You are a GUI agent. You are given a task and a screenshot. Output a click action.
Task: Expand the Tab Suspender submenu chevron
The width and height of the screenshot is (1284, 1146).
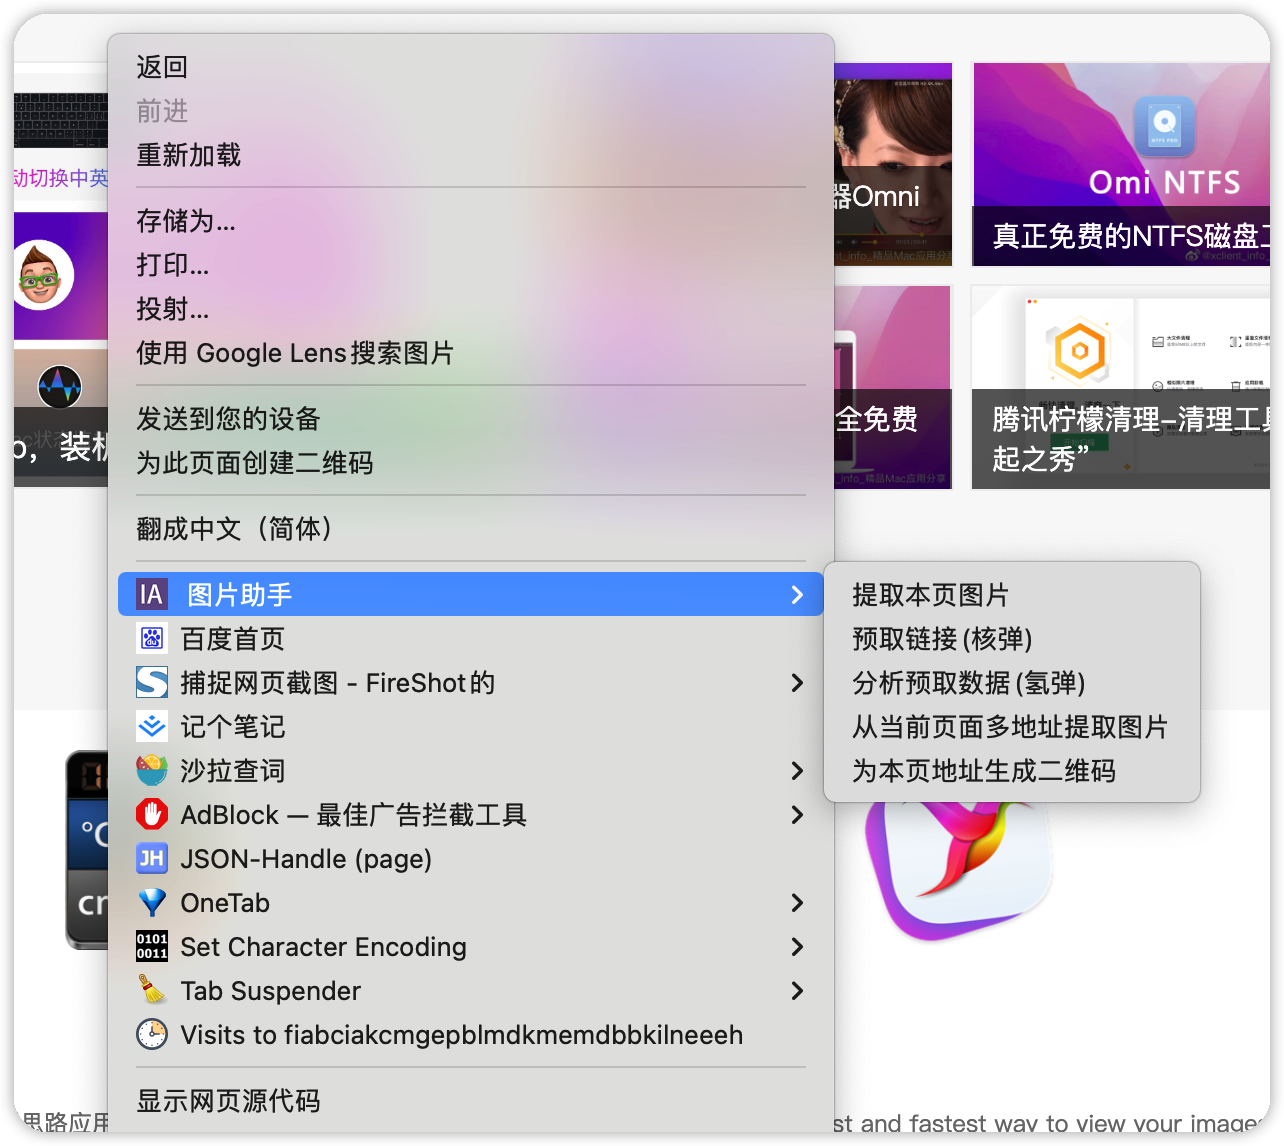[797, 991]
